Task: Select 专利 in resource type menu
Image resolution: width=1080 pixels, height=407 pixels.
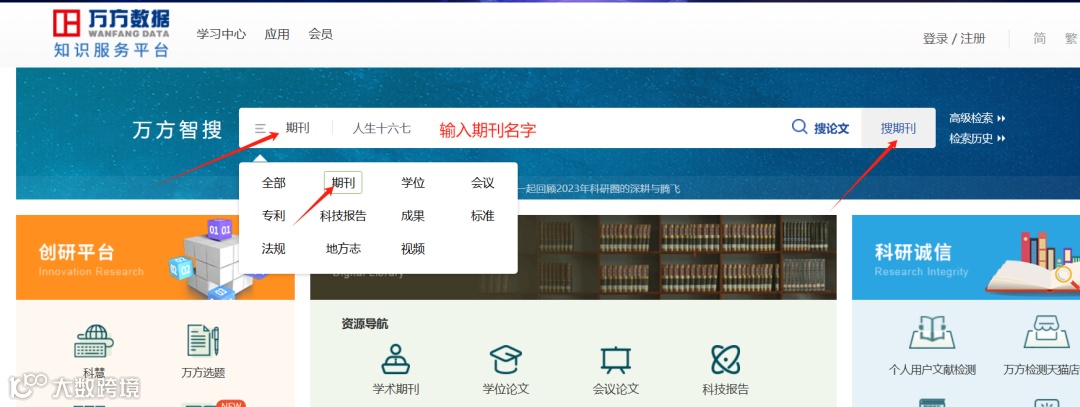Action: (x=273, y=216)
